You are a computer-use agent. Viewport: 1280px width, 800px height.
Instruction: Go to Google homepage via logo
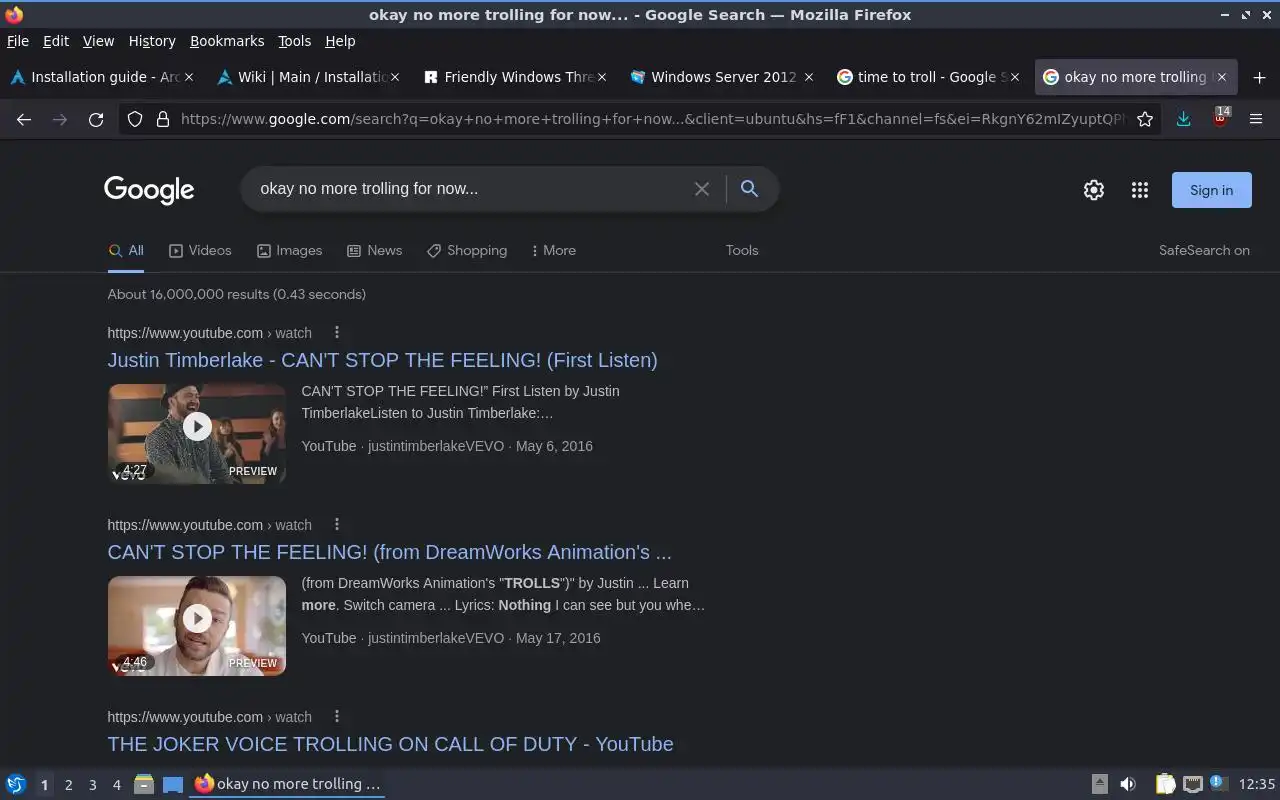pos(149,190)
